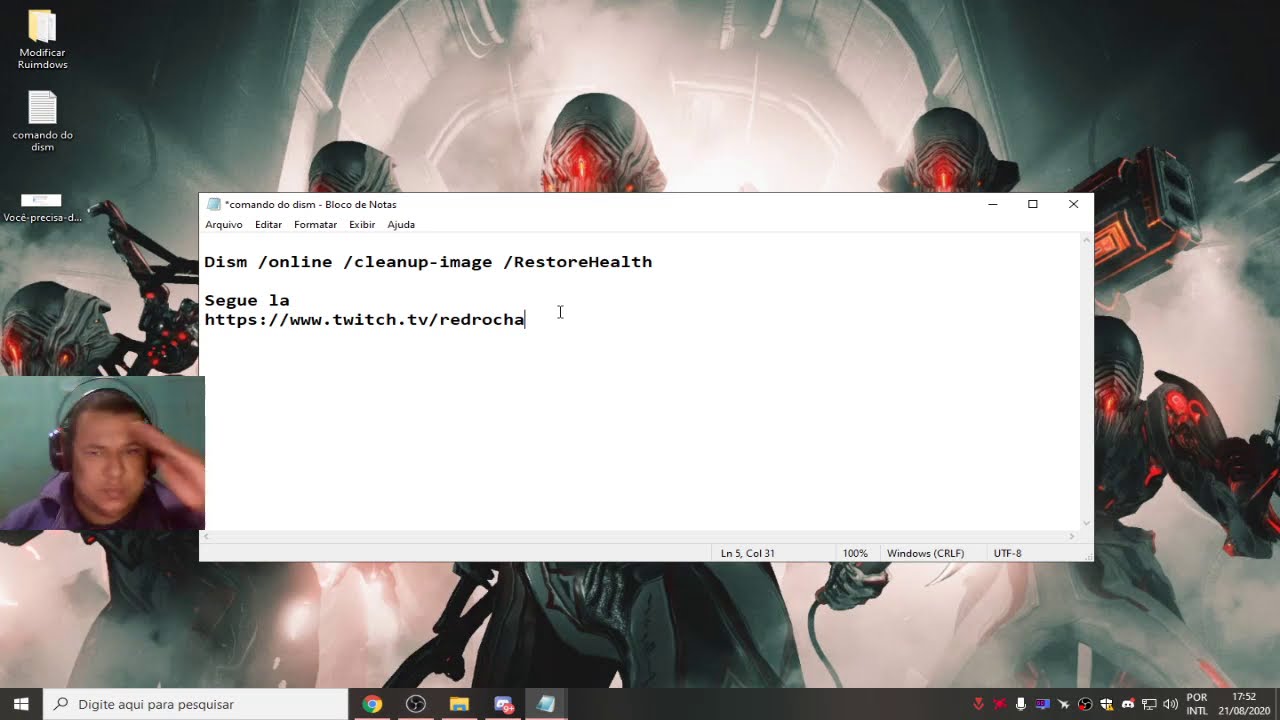Image resolution: width=1280 pixels, height=720 pixels.
Task: Open the clock showing 17:52 21/08/2020
Action: tap(1244, 704)
